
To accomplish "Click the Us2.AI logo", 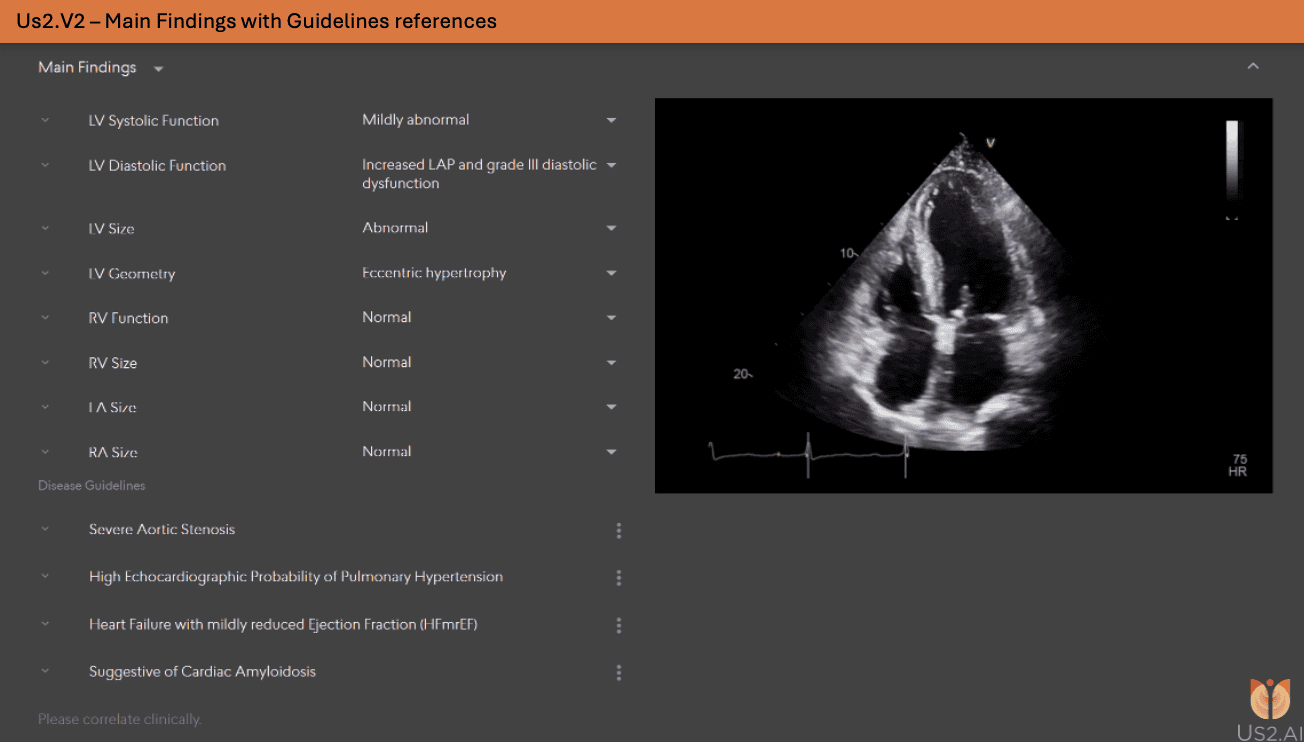I will pyautogui.click(x=1269, y=701).
